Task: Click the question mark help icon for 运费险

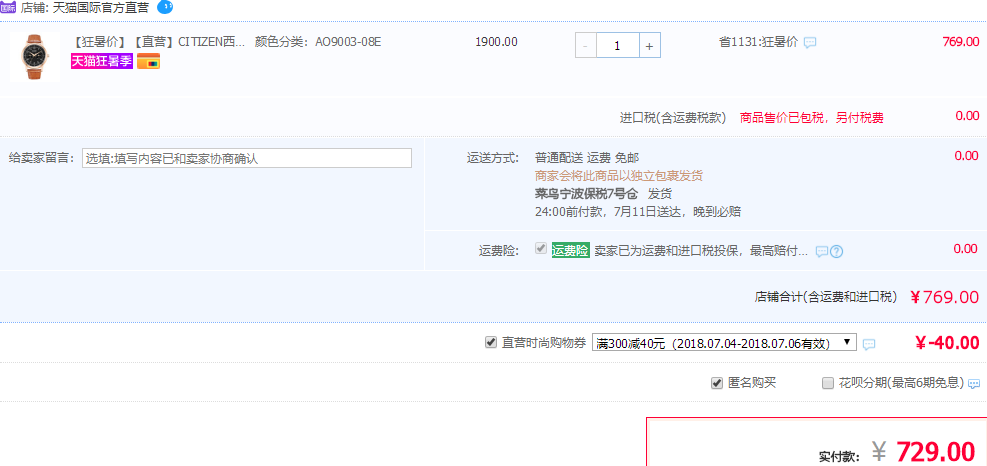Action: [837, 251]
